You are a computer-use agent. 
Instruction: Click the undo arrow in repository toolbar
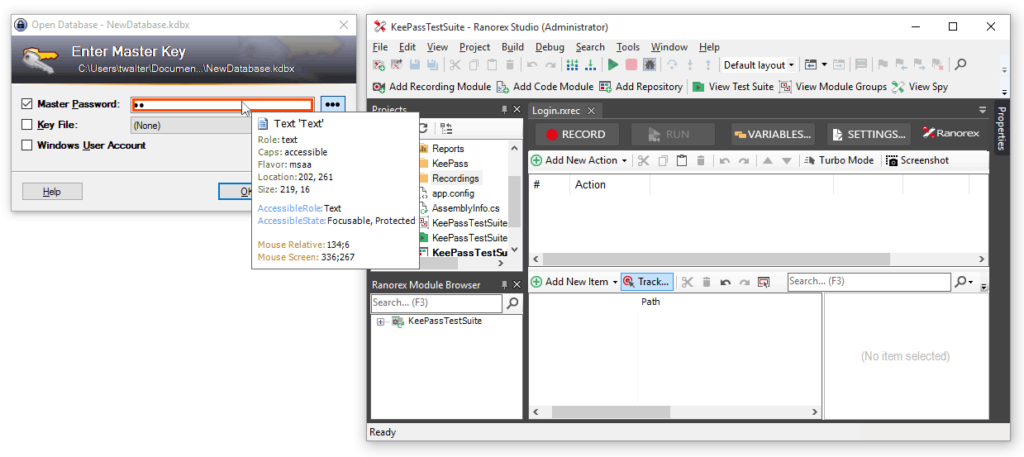(725, 282)
